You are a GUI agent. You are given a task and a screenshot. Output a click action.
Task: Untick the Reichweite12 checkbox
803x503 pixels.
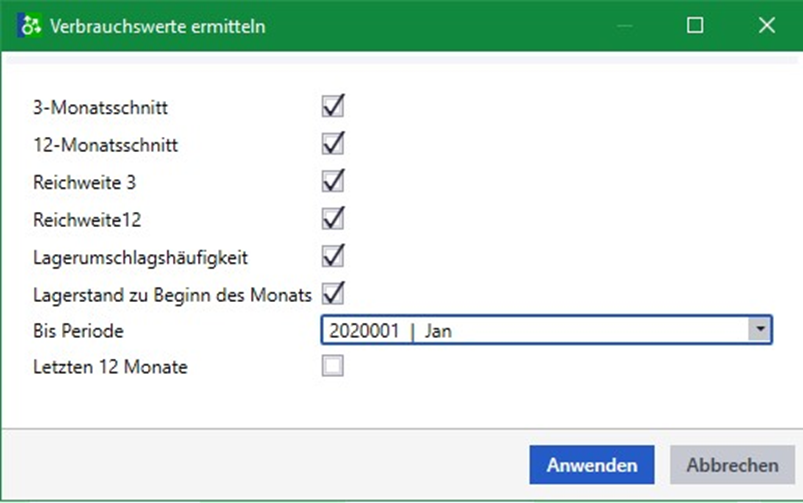click(333, 218)
